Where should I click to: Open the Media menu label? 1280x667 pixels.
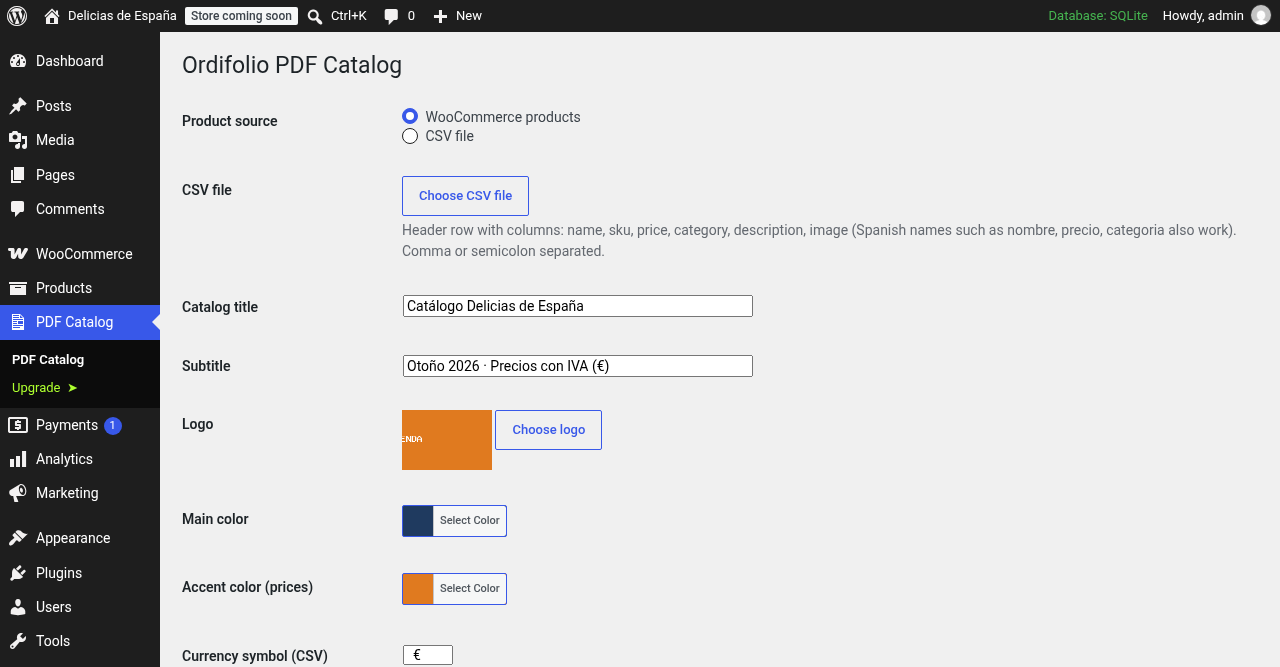pyautogui.click(x=55, y=140)
